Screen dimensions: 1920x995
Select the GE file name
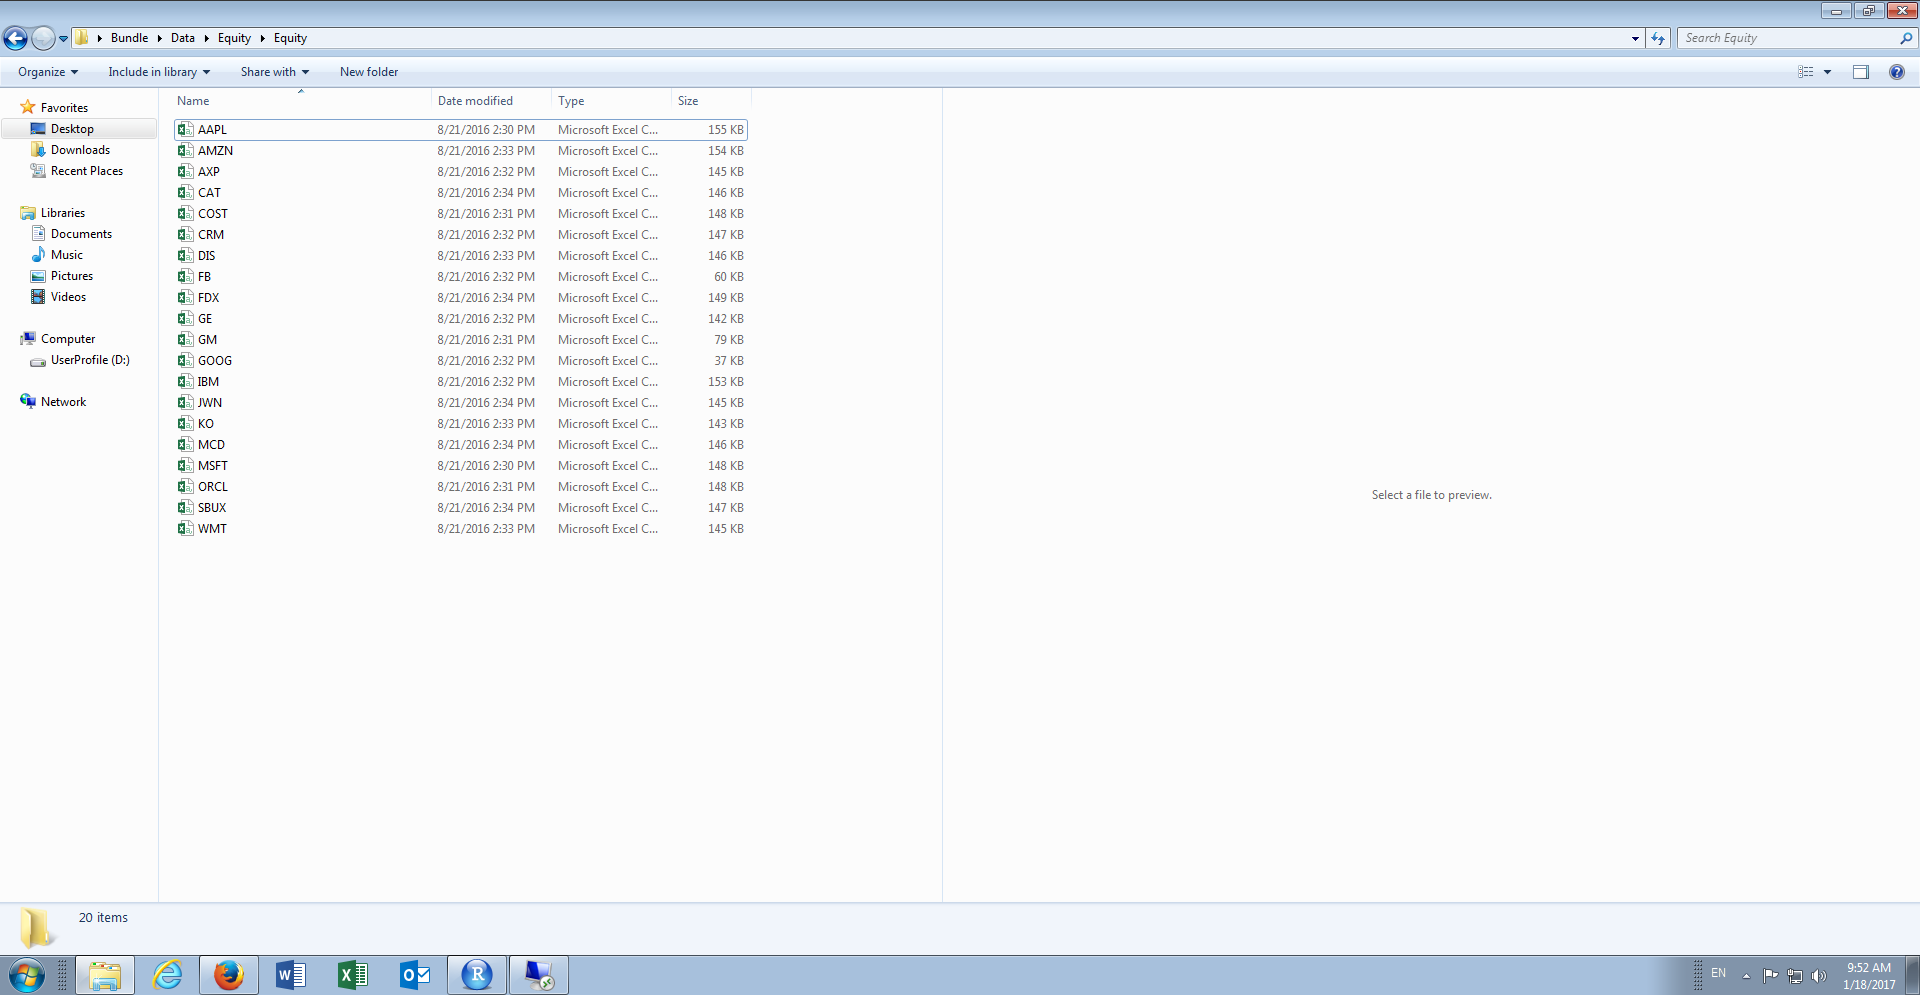tap(205, 319)
